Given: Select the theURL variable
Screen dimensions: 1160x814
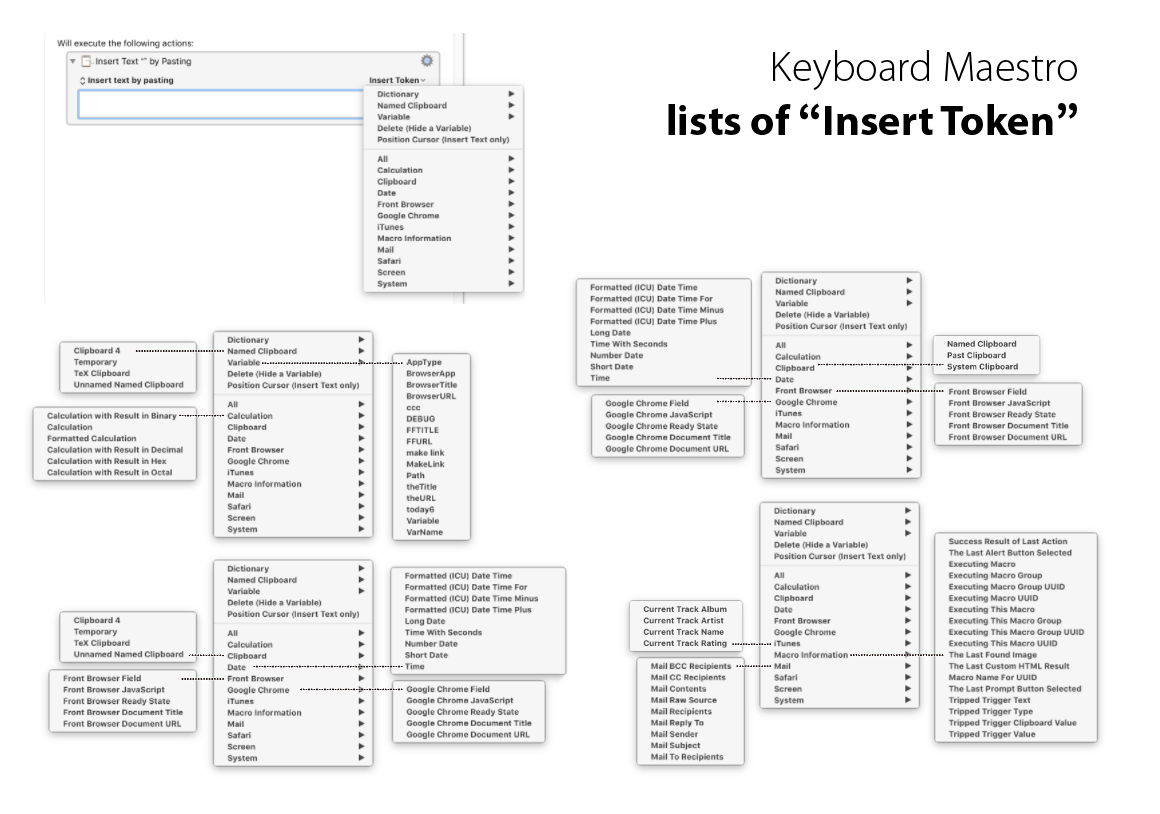Looking at the screenshot, I should click(x=420, y=498).
